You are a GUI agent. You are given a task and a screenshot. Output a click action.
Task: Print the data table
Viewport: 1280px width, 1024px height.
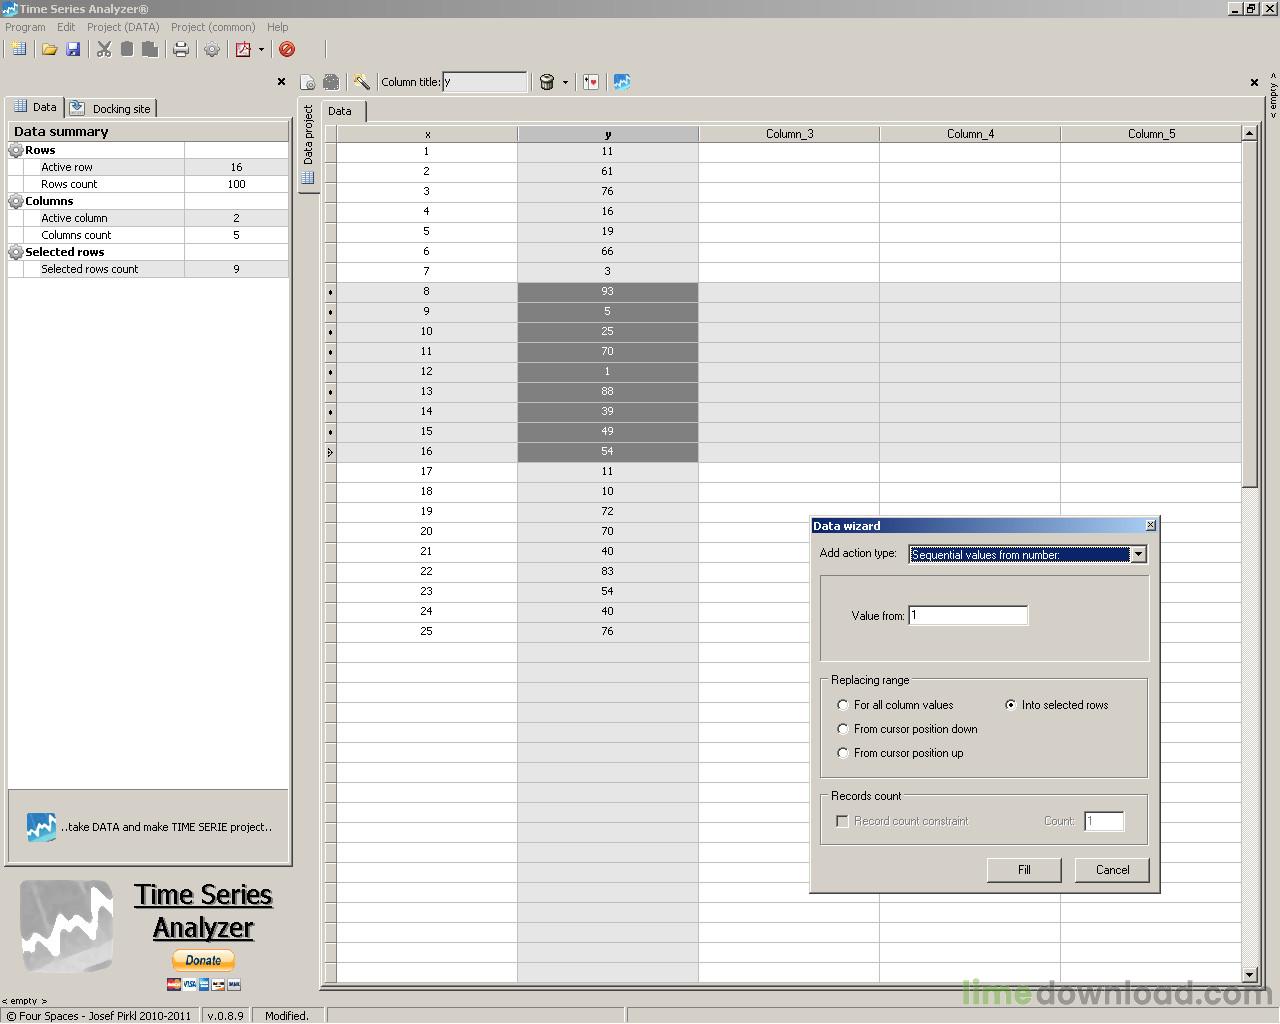point(181,49)
